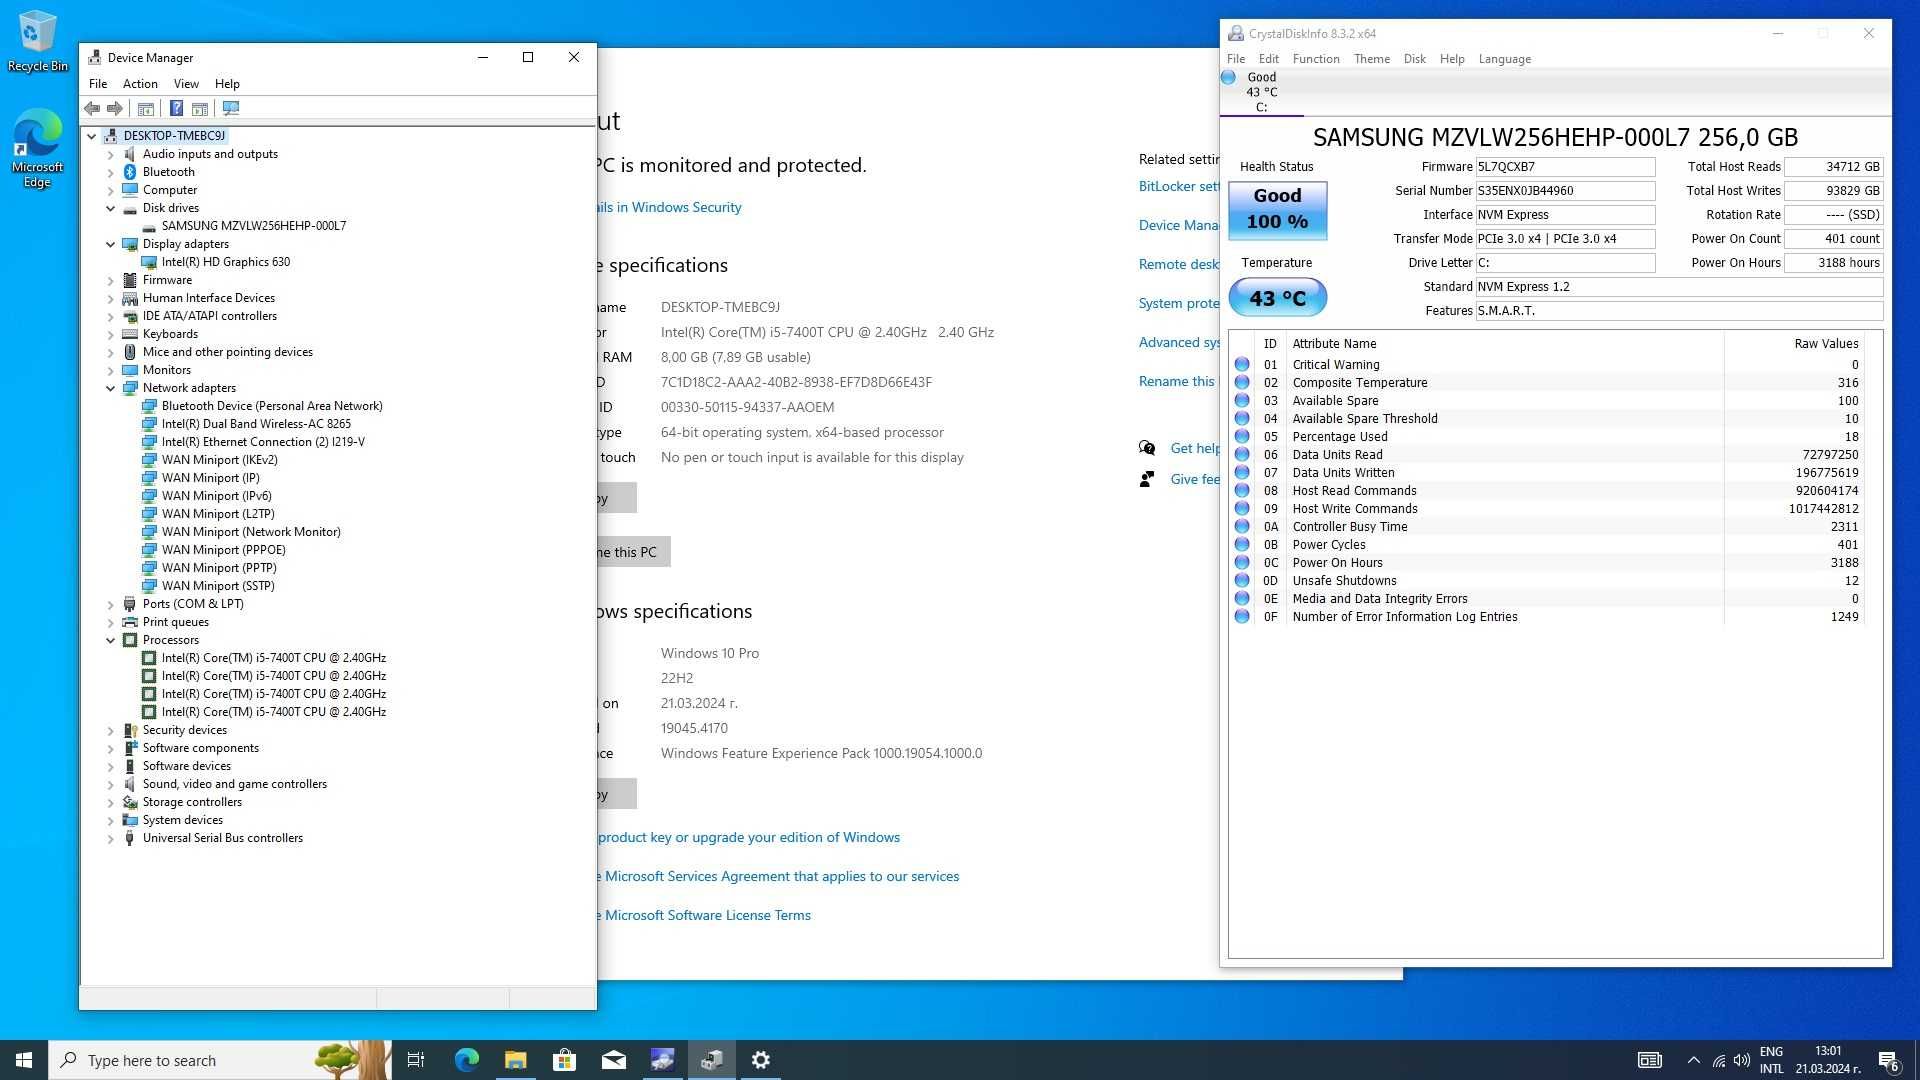
Task: Click the Critical Warning status indicator circle
Action: [1242, 365]
